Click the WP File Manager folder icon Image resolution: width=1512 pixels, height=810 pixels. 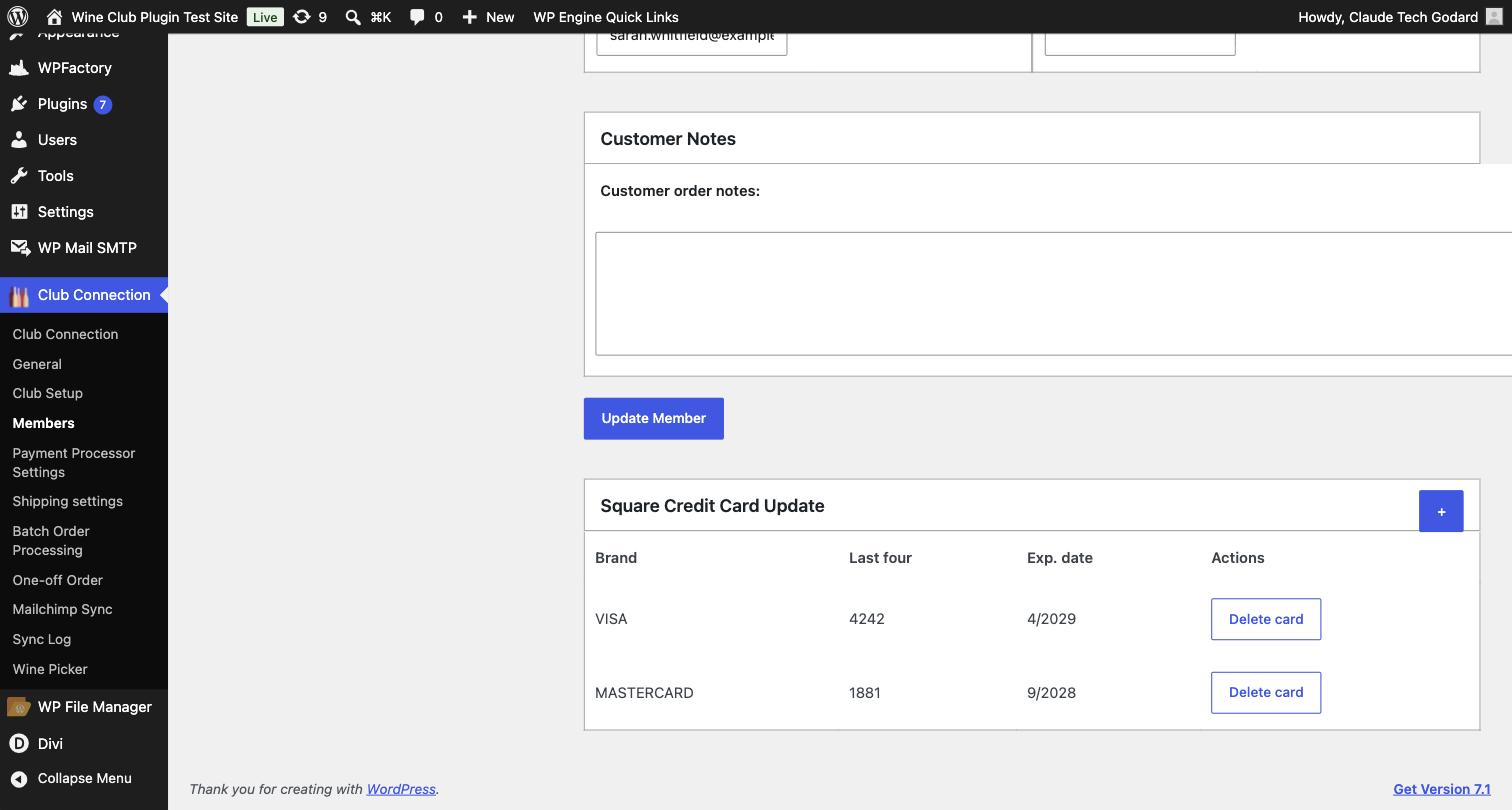coord(19,707)
